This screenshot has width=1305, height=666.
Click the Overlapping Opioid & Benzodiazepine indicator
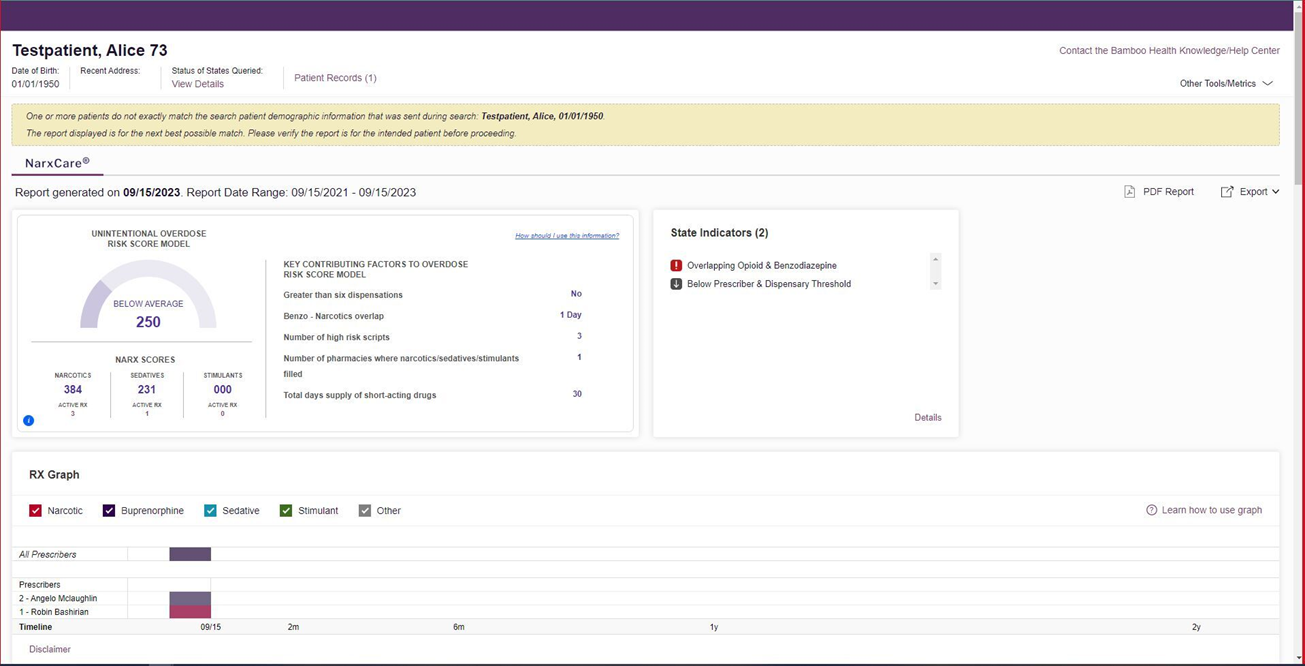[762, 266]
